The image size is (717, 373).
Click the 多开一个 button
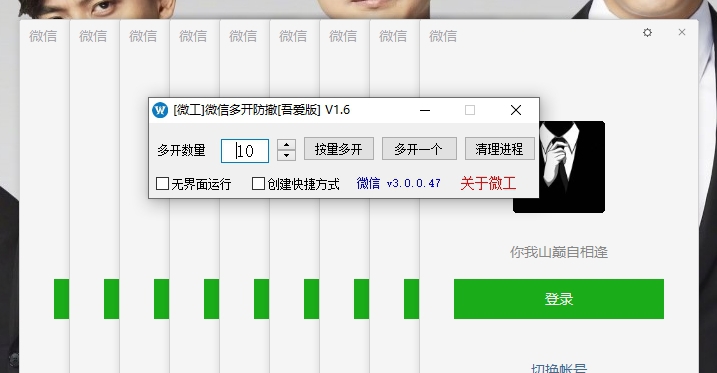(x=419, y=149)
